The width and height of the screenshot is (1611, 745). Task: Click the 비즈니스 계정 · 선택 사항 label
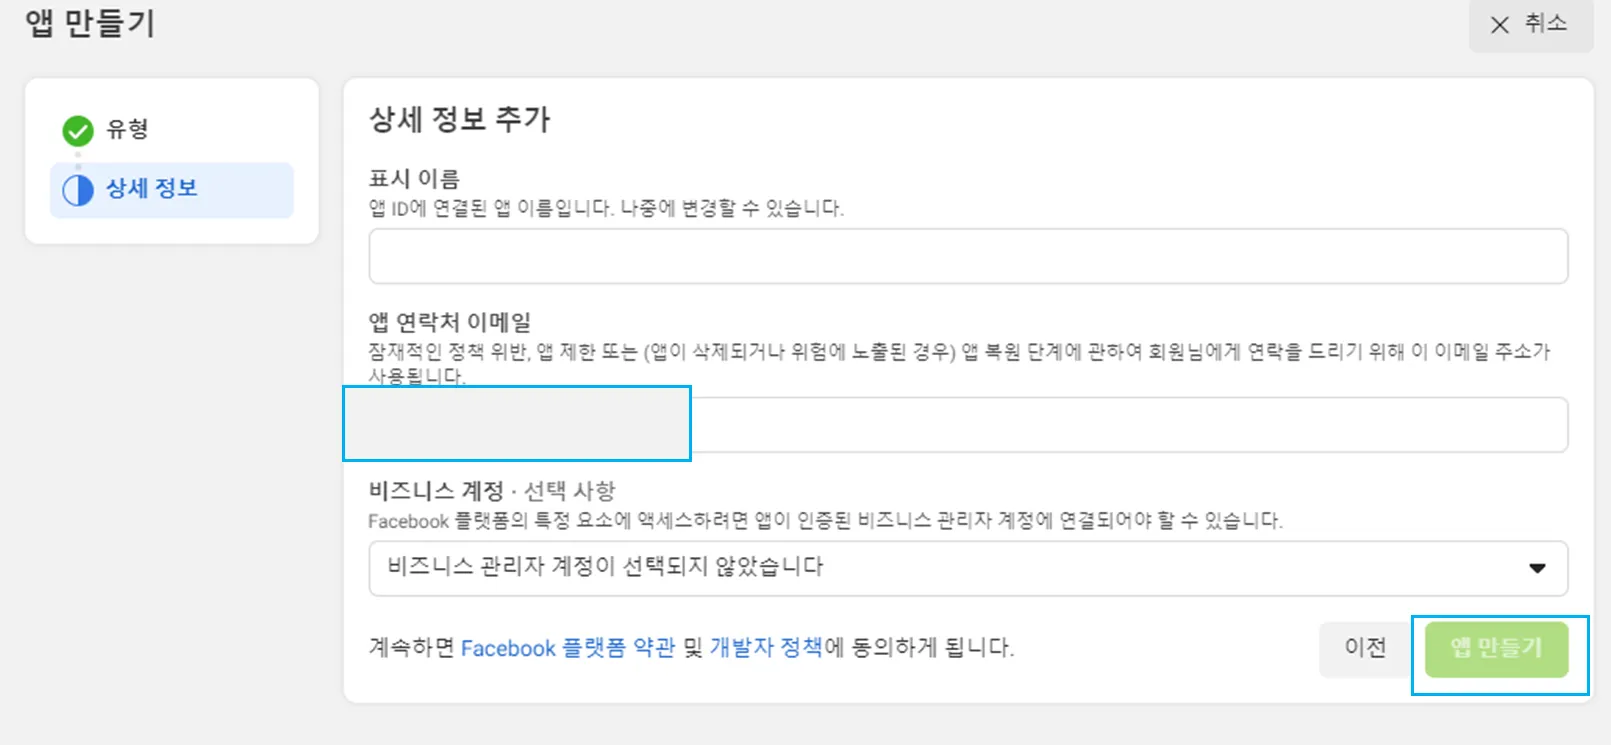(x=491, y=491)
